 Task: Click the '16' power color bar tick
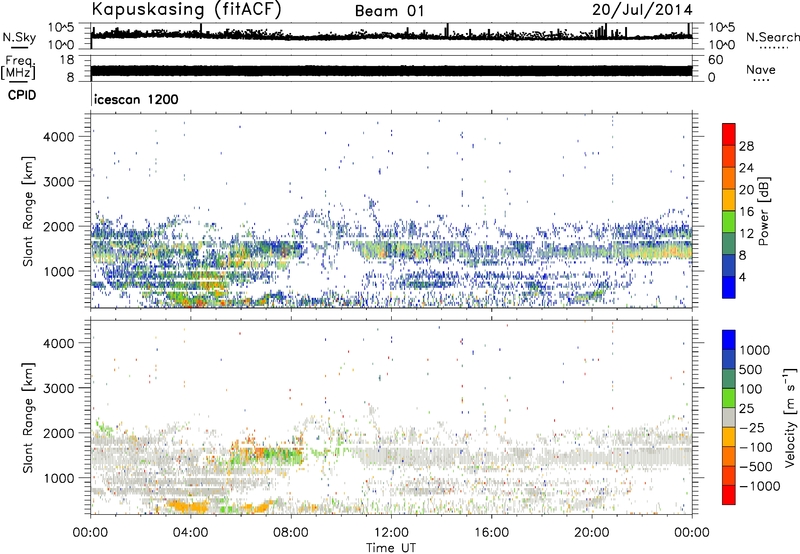746,212
